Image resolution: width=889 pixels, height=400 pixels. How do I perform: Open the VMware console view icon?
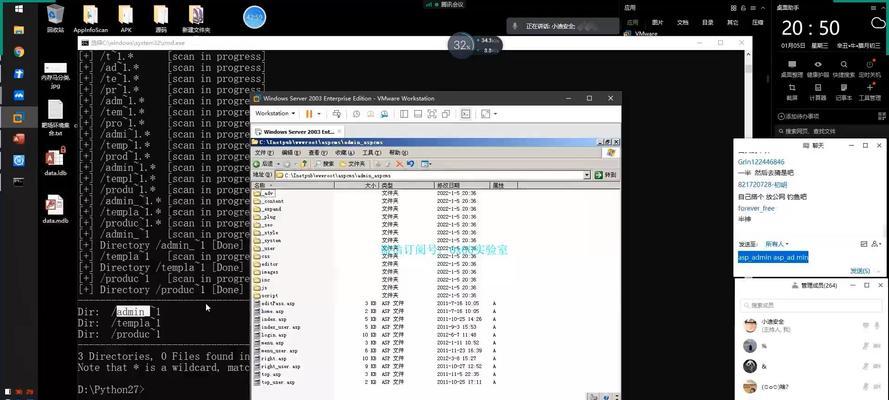(465, 114)
